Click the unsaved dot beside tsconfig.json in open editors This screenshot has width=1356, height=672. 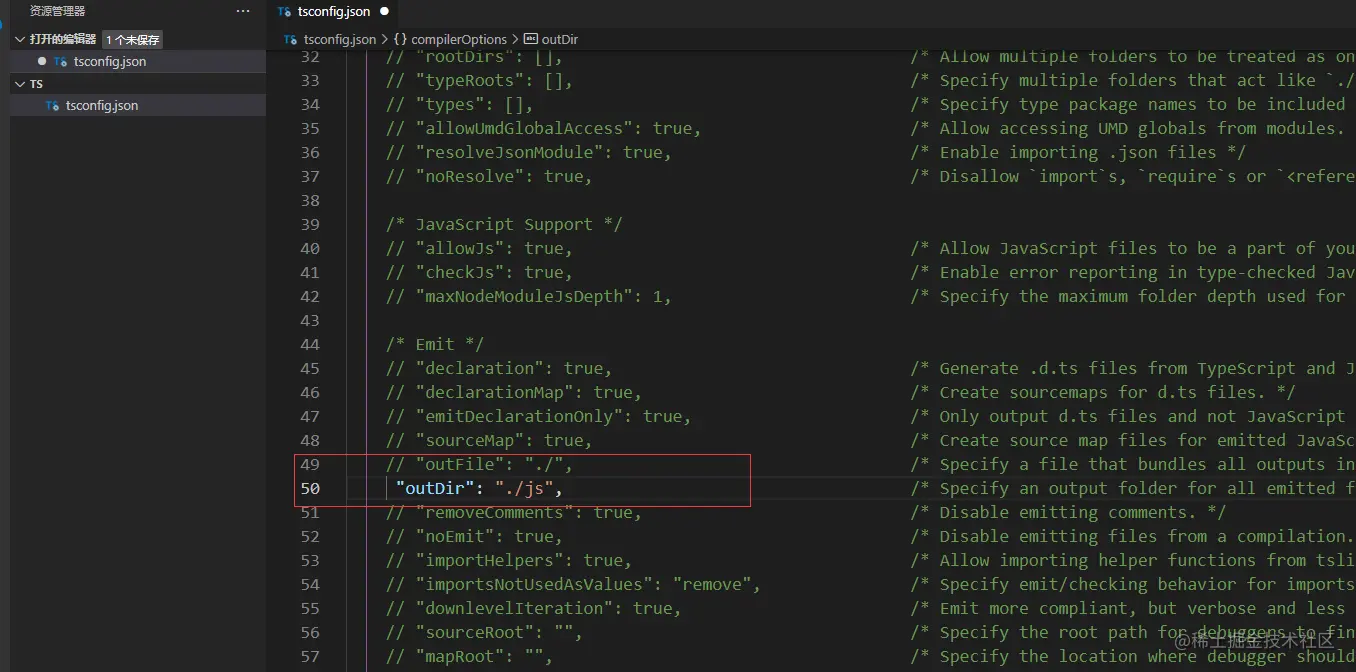[42, 61]
